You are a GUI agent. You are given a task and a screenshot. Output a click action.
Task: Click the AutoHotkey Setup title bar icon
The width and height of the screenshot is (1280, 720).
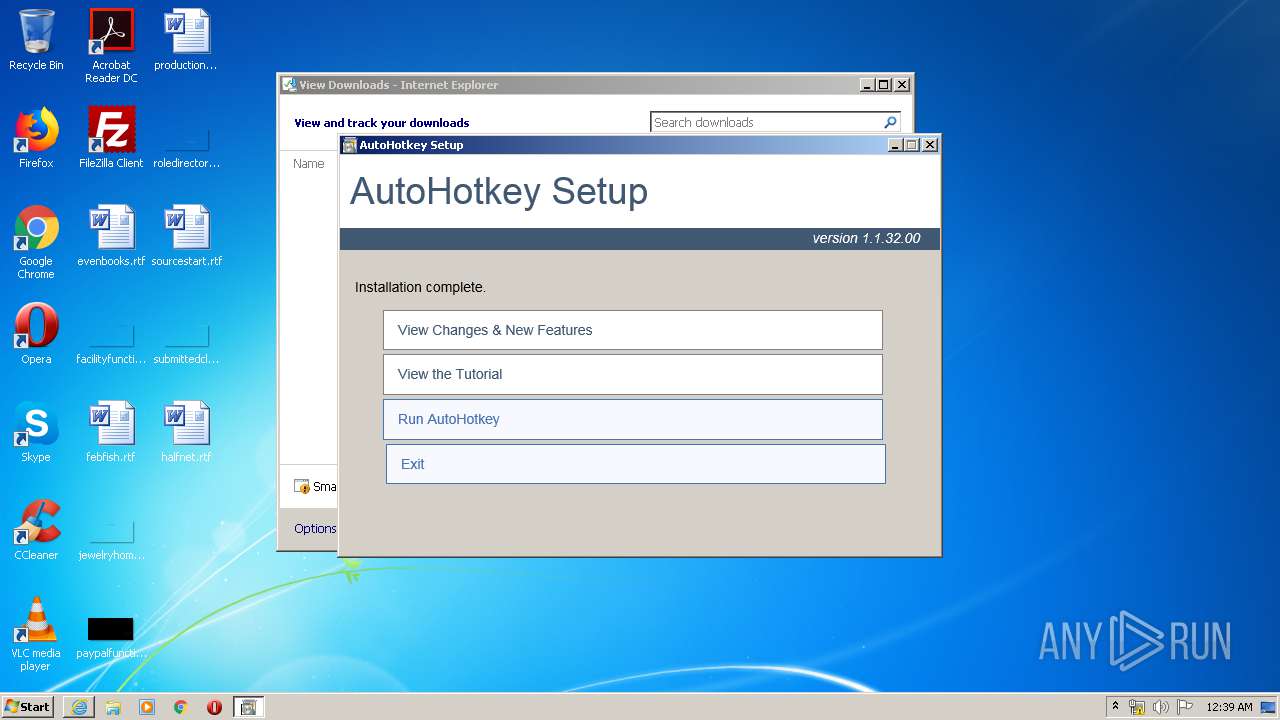pyautogui.click(x=349, y=145)
